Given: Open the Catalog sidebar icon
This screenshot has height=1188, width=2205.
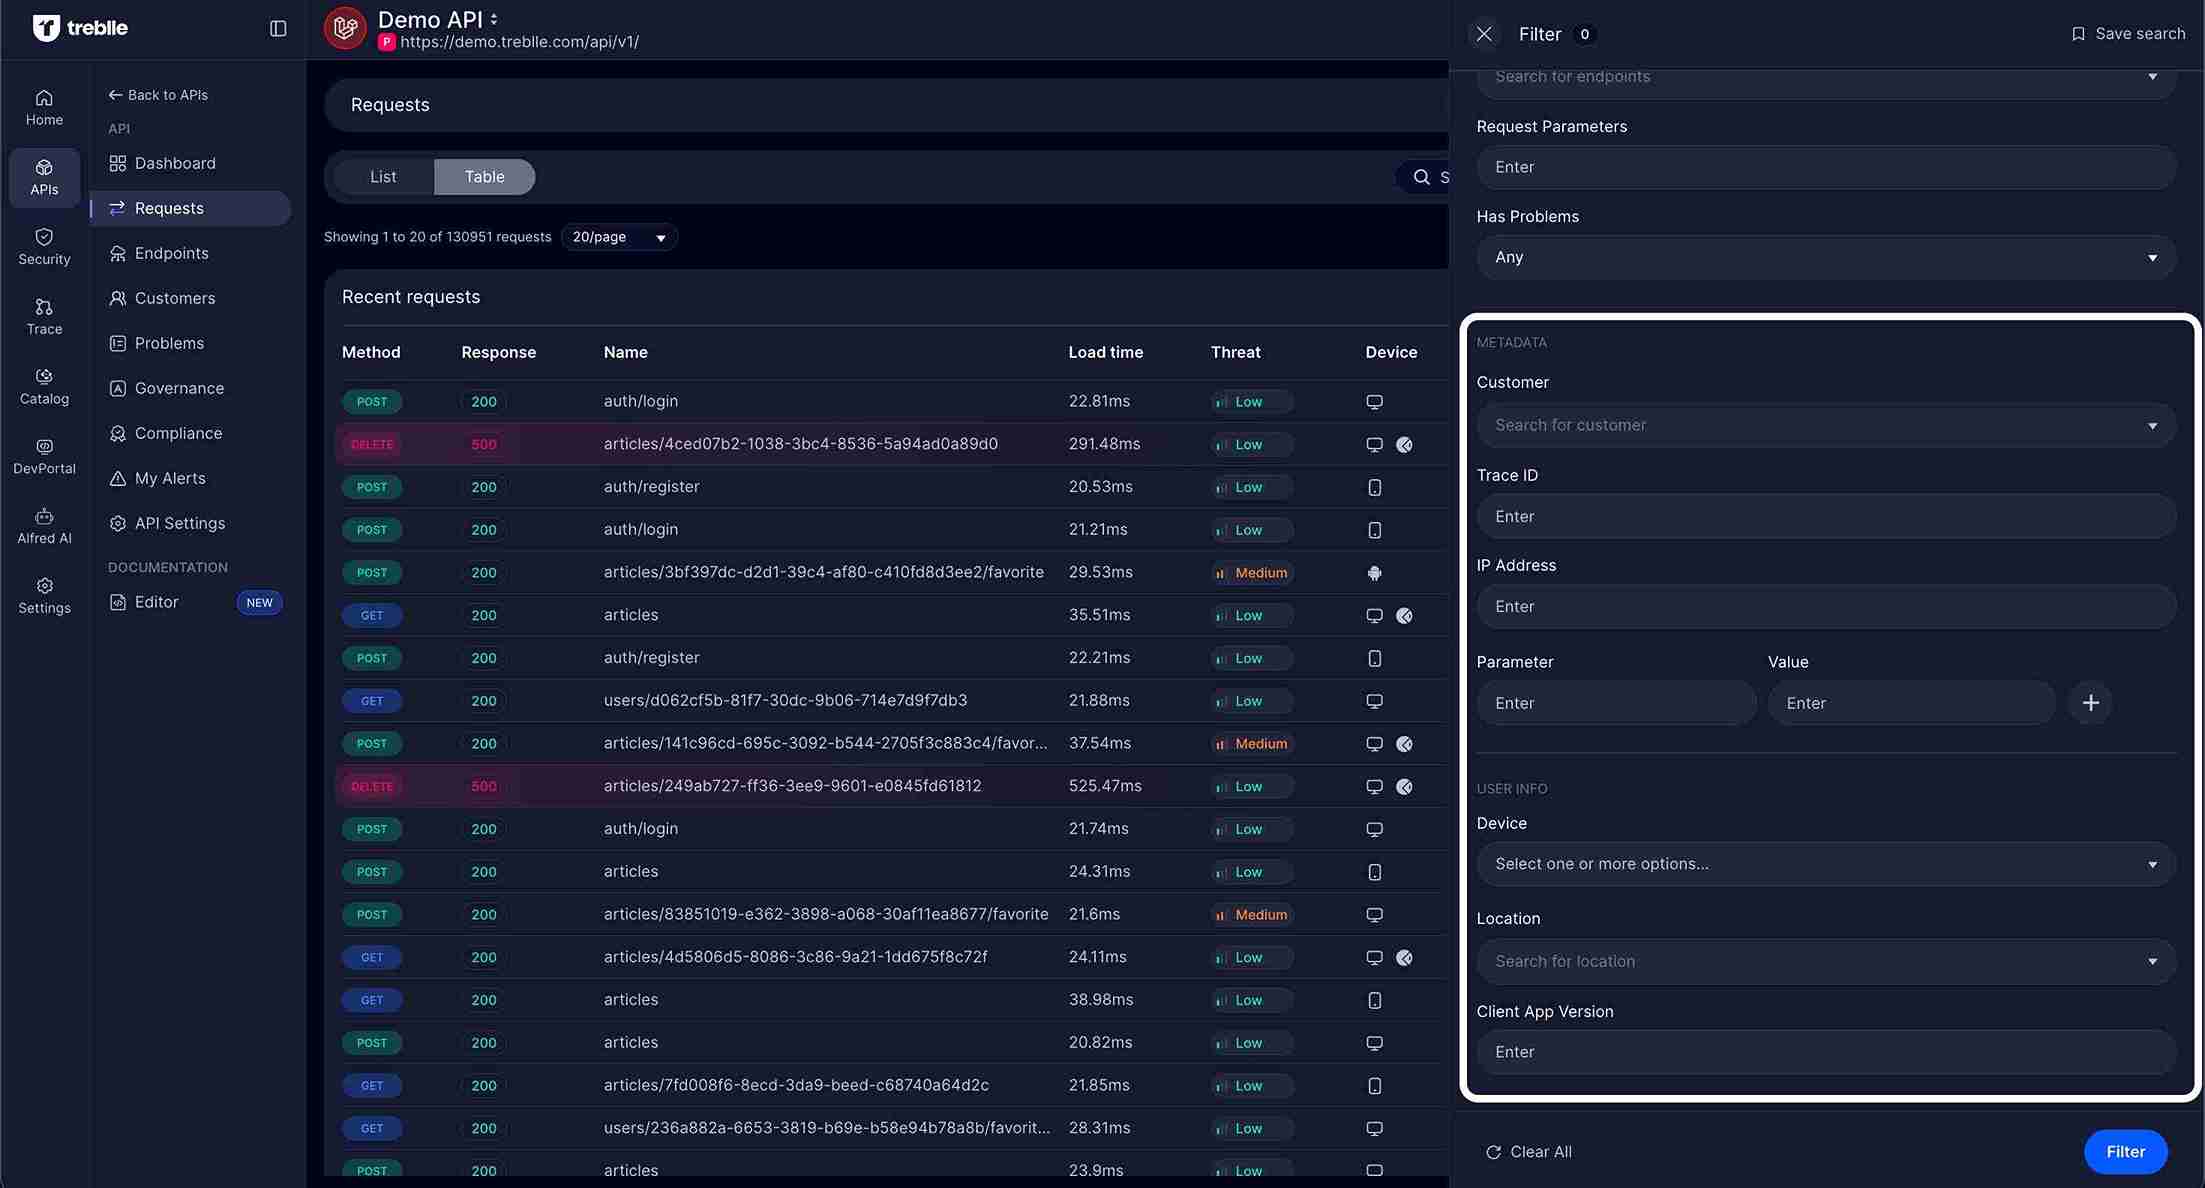Looking at the screenshot, I should point(44,386).
